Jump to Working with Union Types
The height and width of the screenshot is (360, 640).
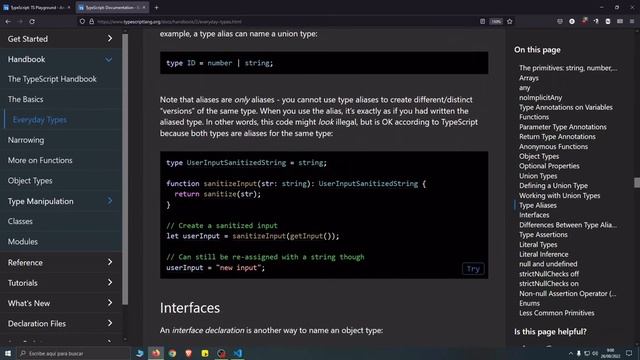pyautogui.click(x=559, y=196)
